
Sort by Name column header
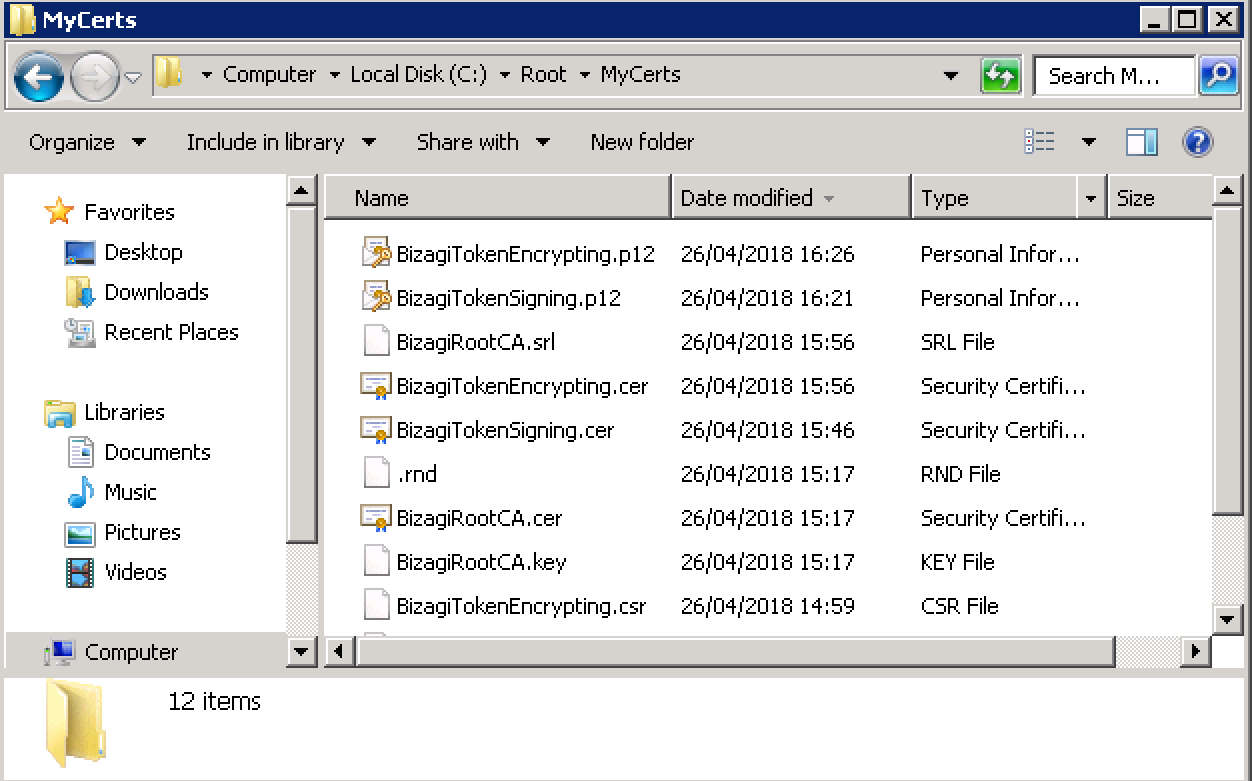(x=497, y=197)
